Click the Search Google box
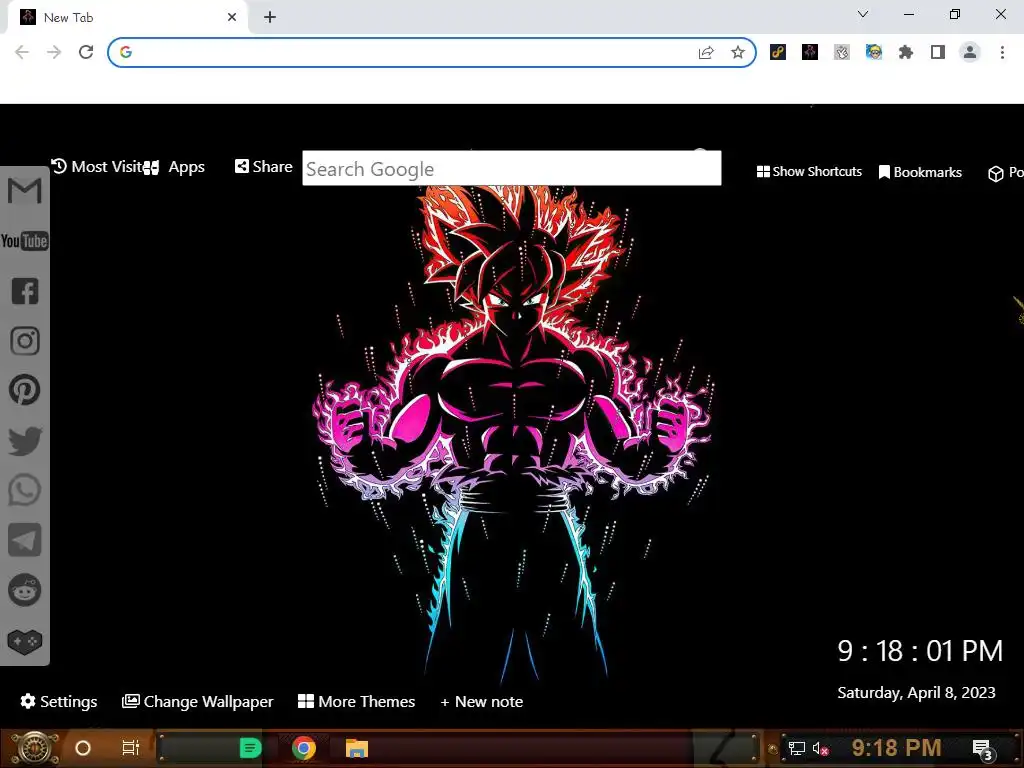1024x768 pixels. click(x=511, y=168)
